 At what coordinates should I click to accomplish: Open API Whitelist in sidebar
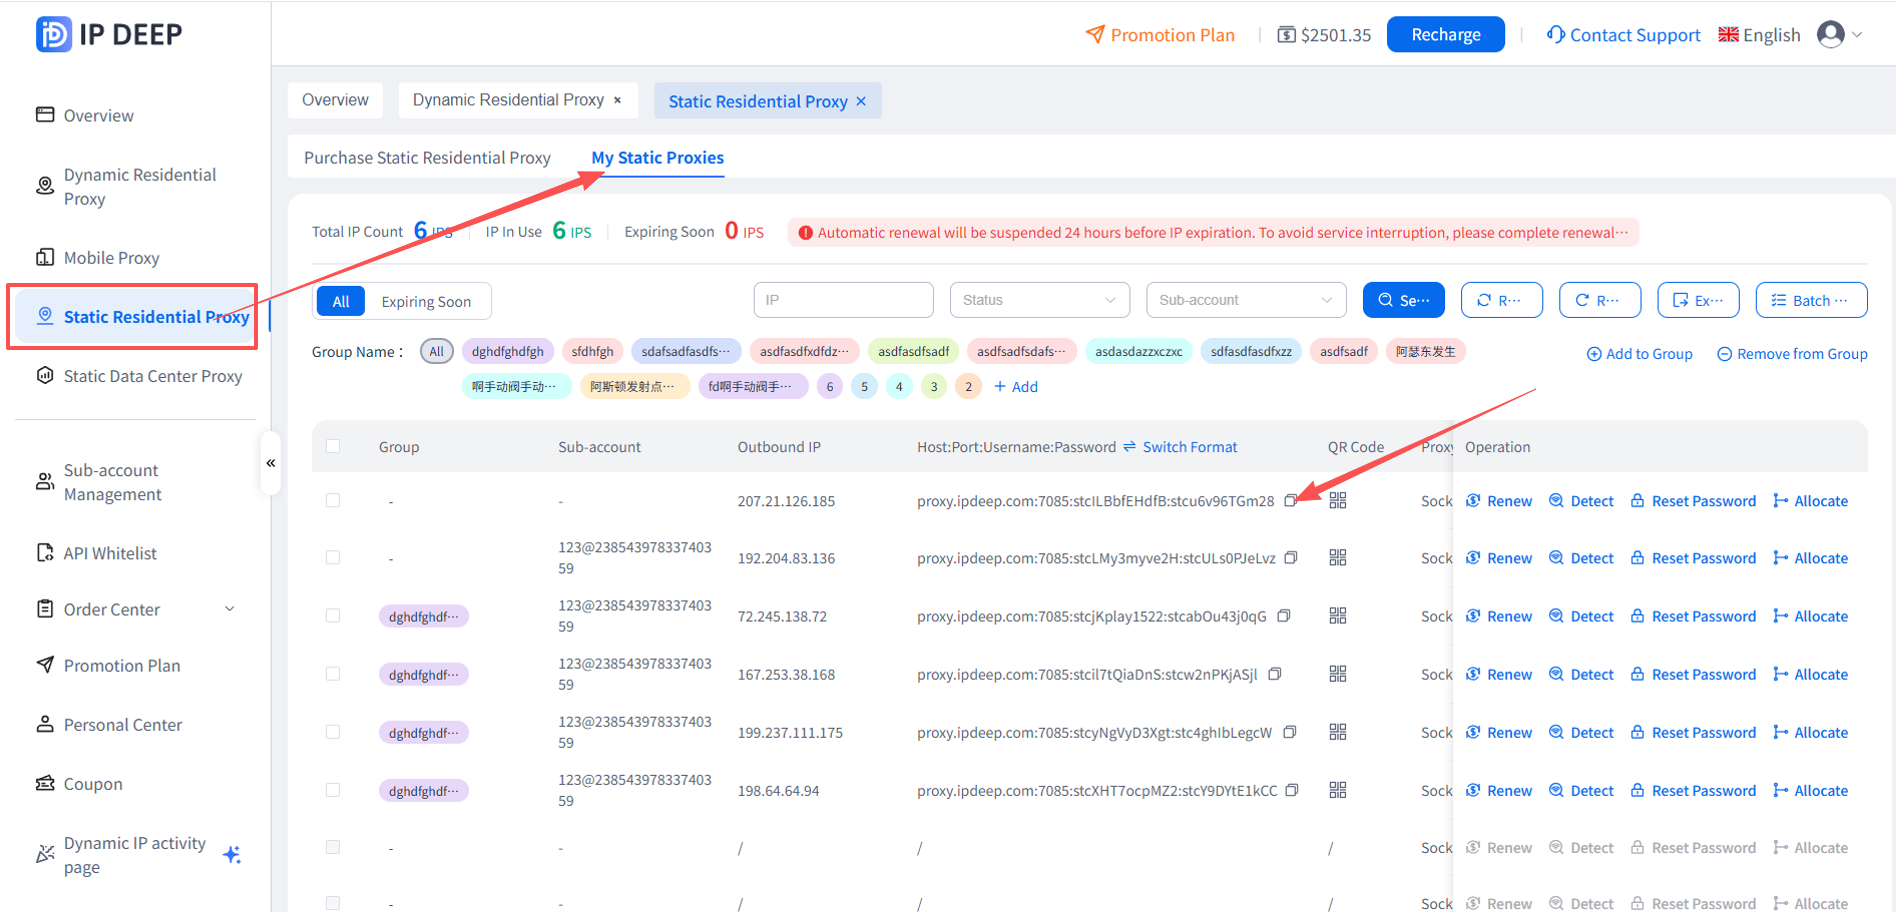pyautogui.click(x=97, y=553)
